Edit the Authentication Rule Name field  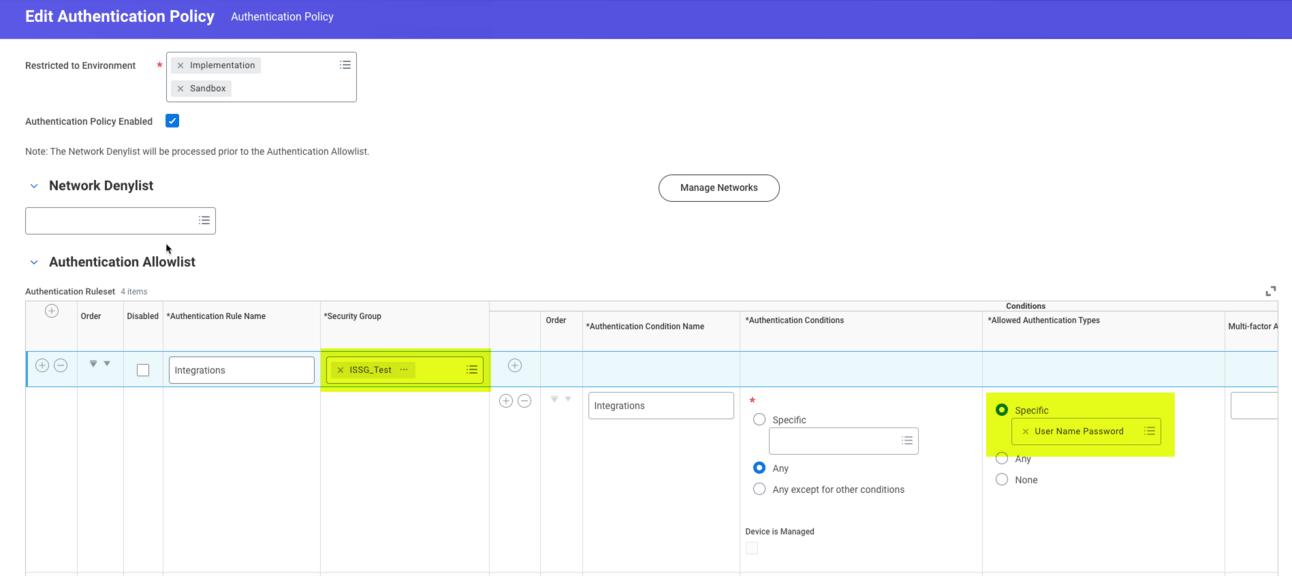point(241,370)
